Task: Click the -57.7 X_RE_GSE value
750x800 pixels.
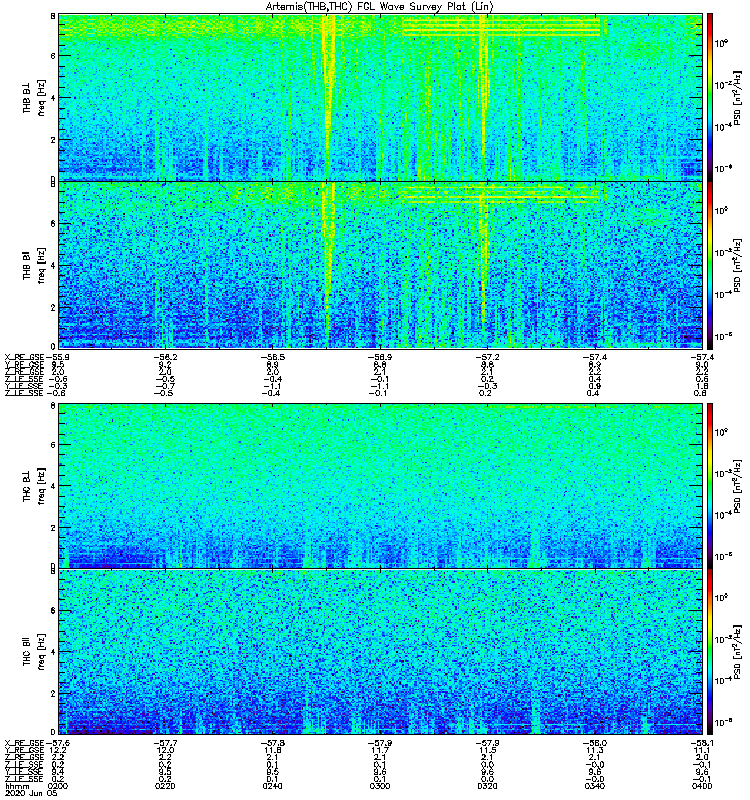Action: click(x=165, y=743)
